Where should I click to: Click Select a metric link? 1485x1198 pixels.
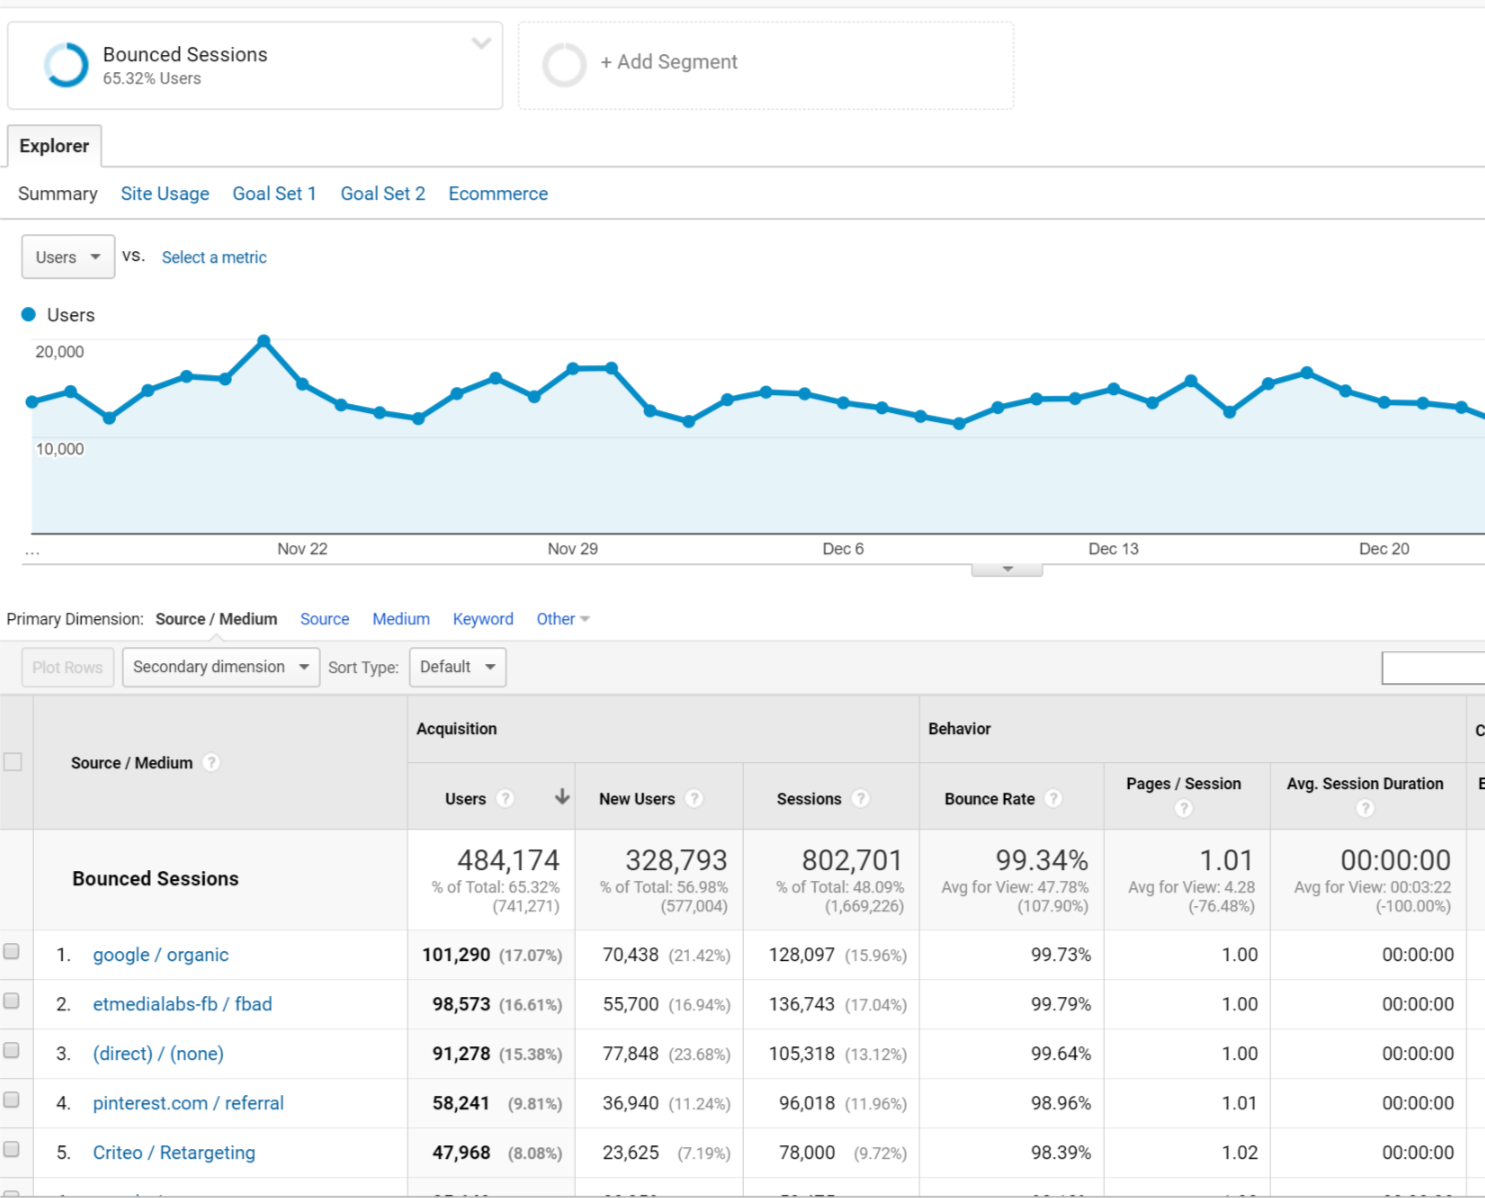click(x=214, y=258)
